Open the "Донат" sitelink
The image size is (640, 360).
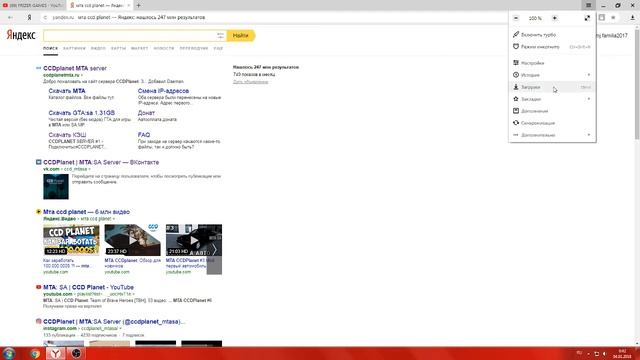[146, 113]
